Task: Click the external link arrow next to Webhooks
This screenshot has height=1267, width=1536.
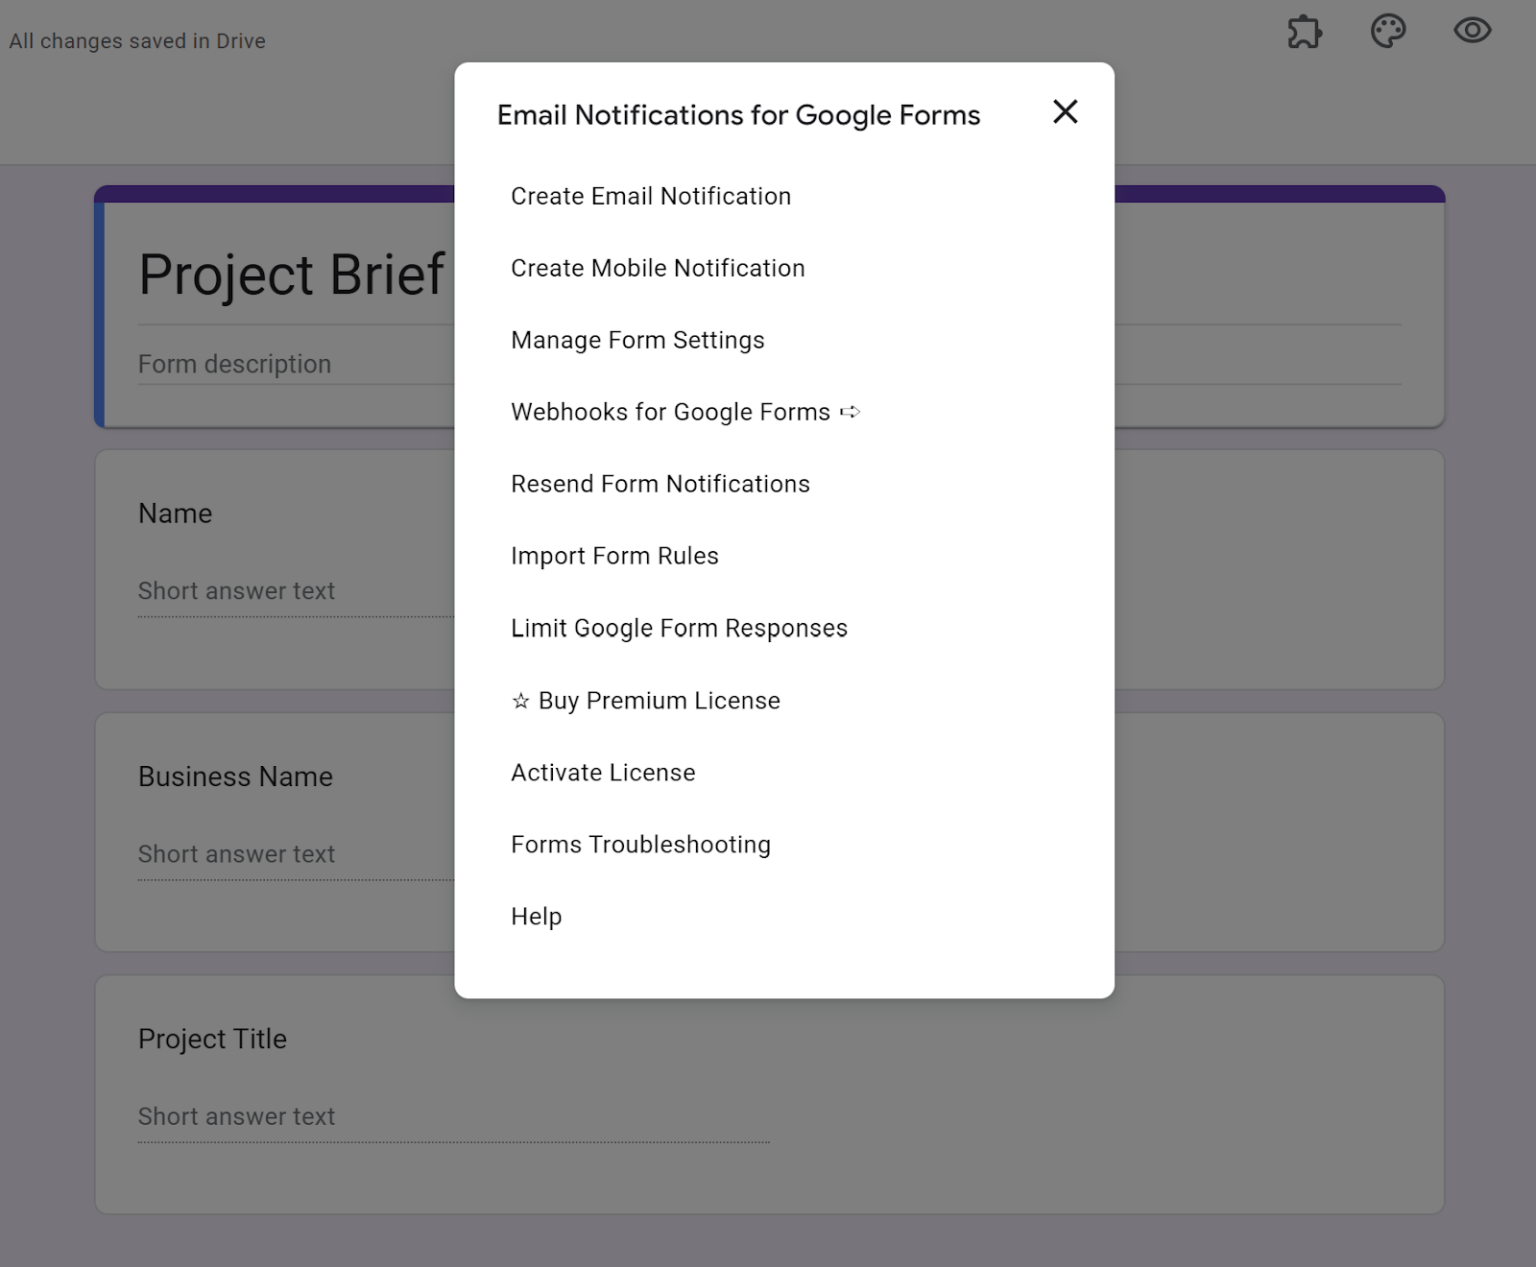Action: point(851,412)
